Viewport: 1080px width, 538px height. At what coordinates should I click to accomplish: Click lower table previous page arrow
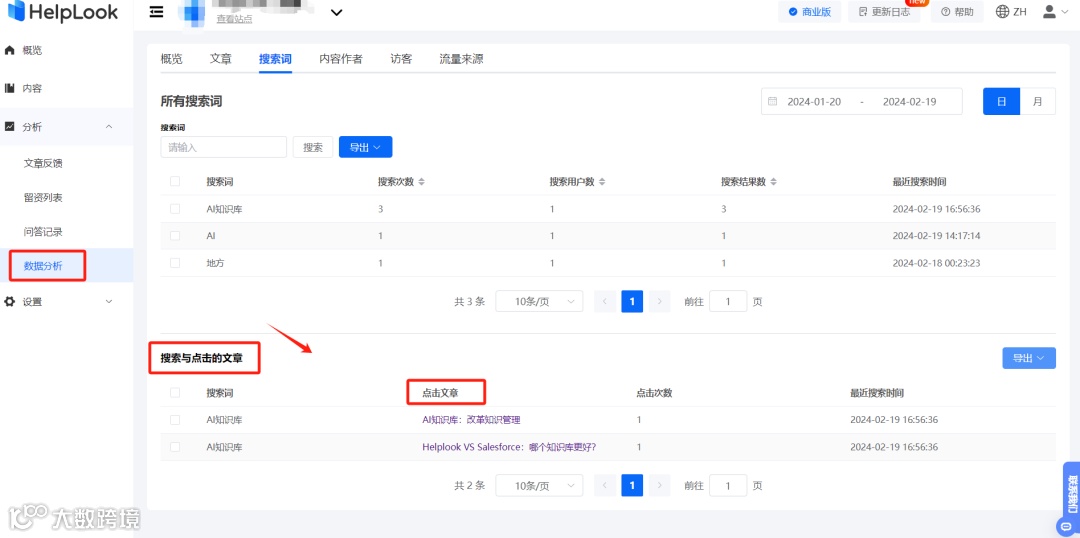(605, 485)
